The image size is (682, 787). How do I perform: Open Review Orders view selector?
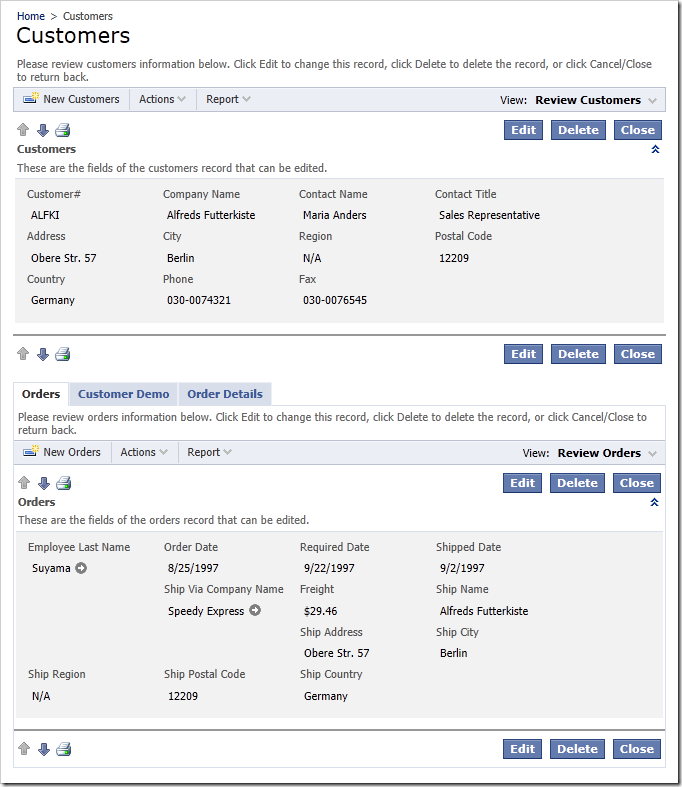coord(607,453)
